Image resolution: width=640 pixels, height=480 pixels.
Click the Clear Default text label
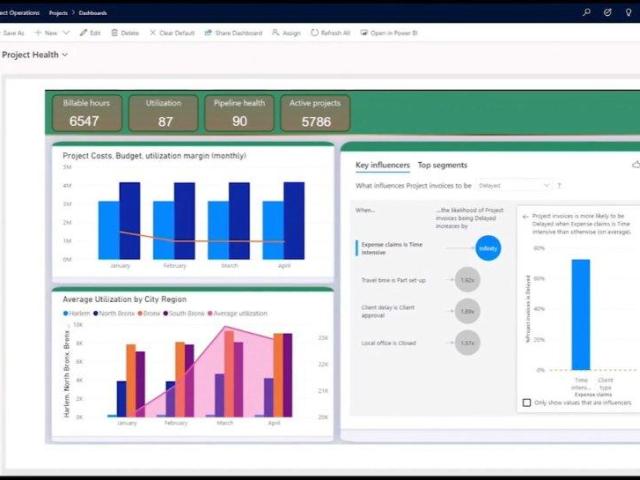pos(177,33)
